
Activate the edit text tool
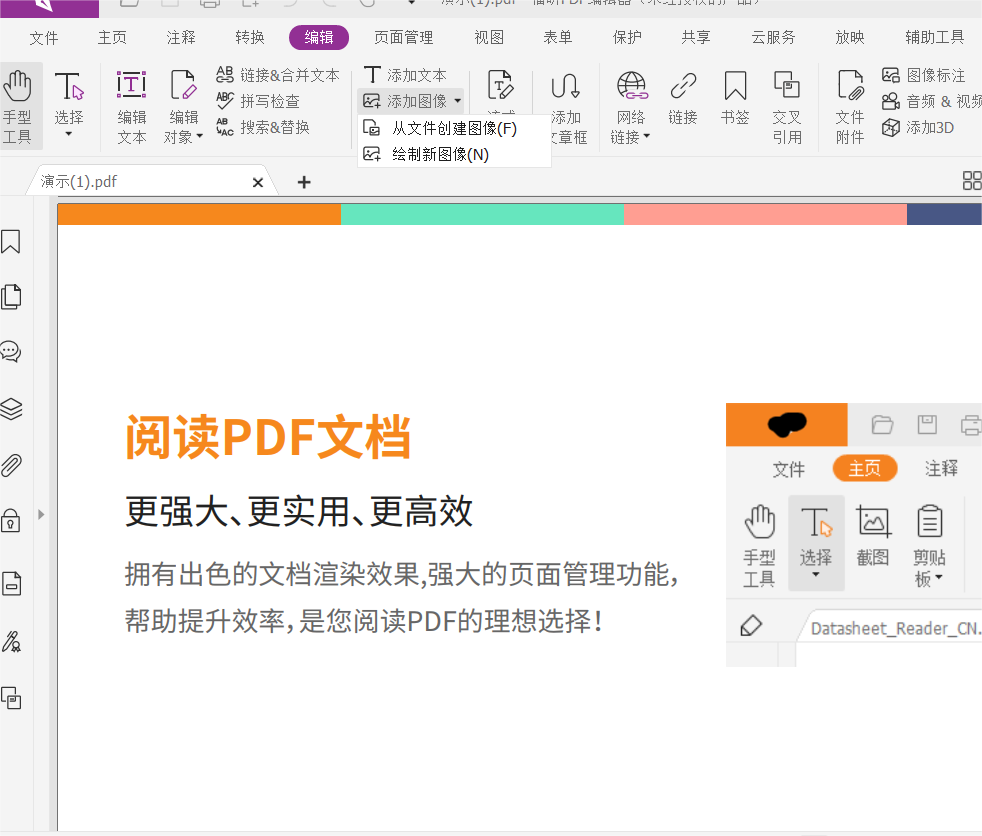tap(131, 104)
